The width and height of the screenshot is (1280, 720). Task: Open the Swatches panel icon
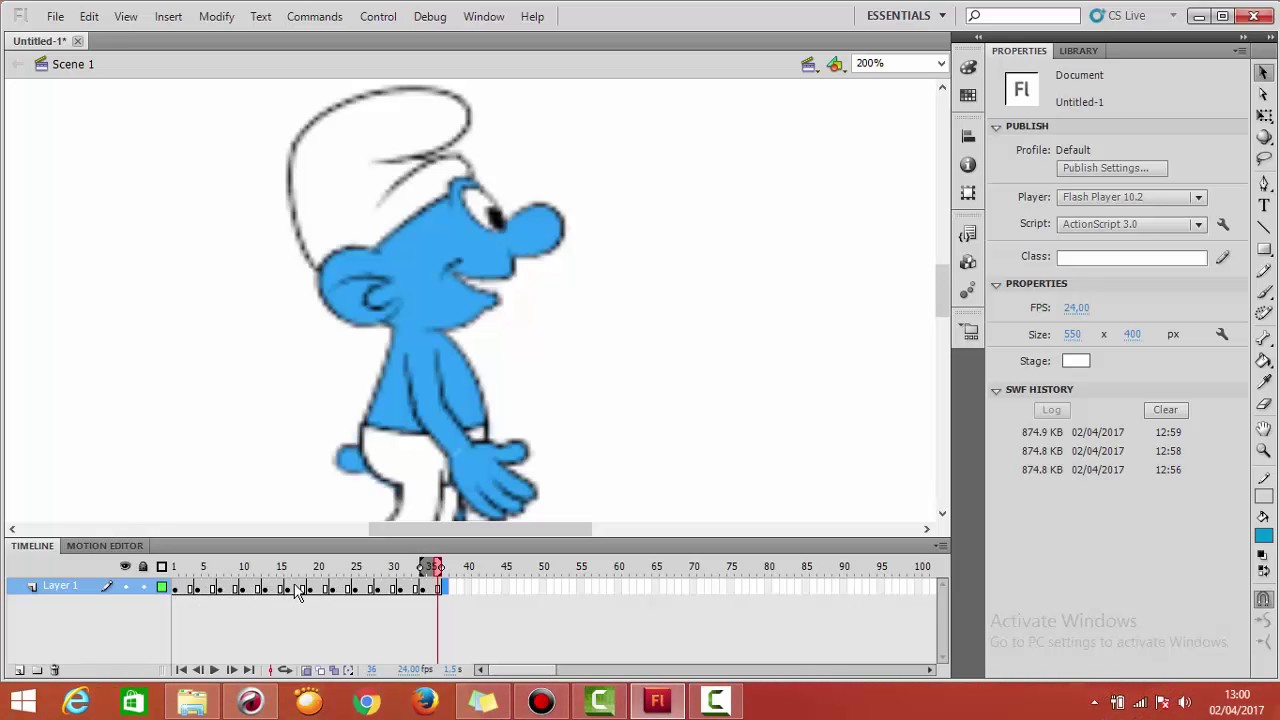pyautogui.click(x=968, y=95)
